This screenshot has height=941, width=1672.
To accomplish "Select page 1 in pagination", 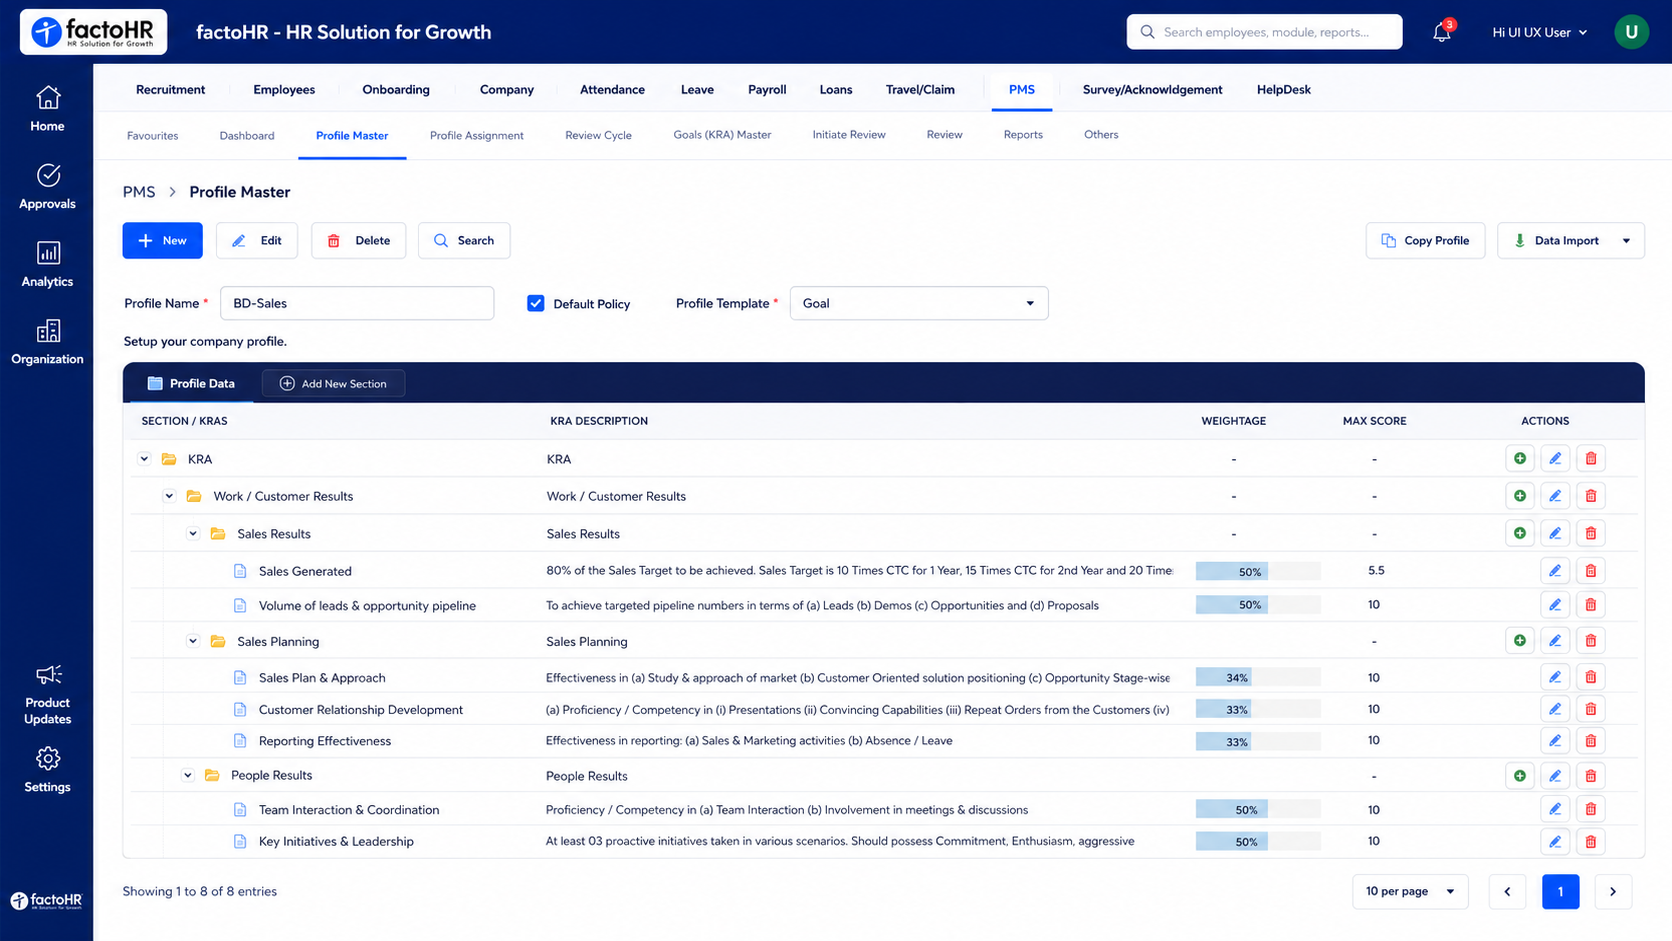I will 1560,891.
